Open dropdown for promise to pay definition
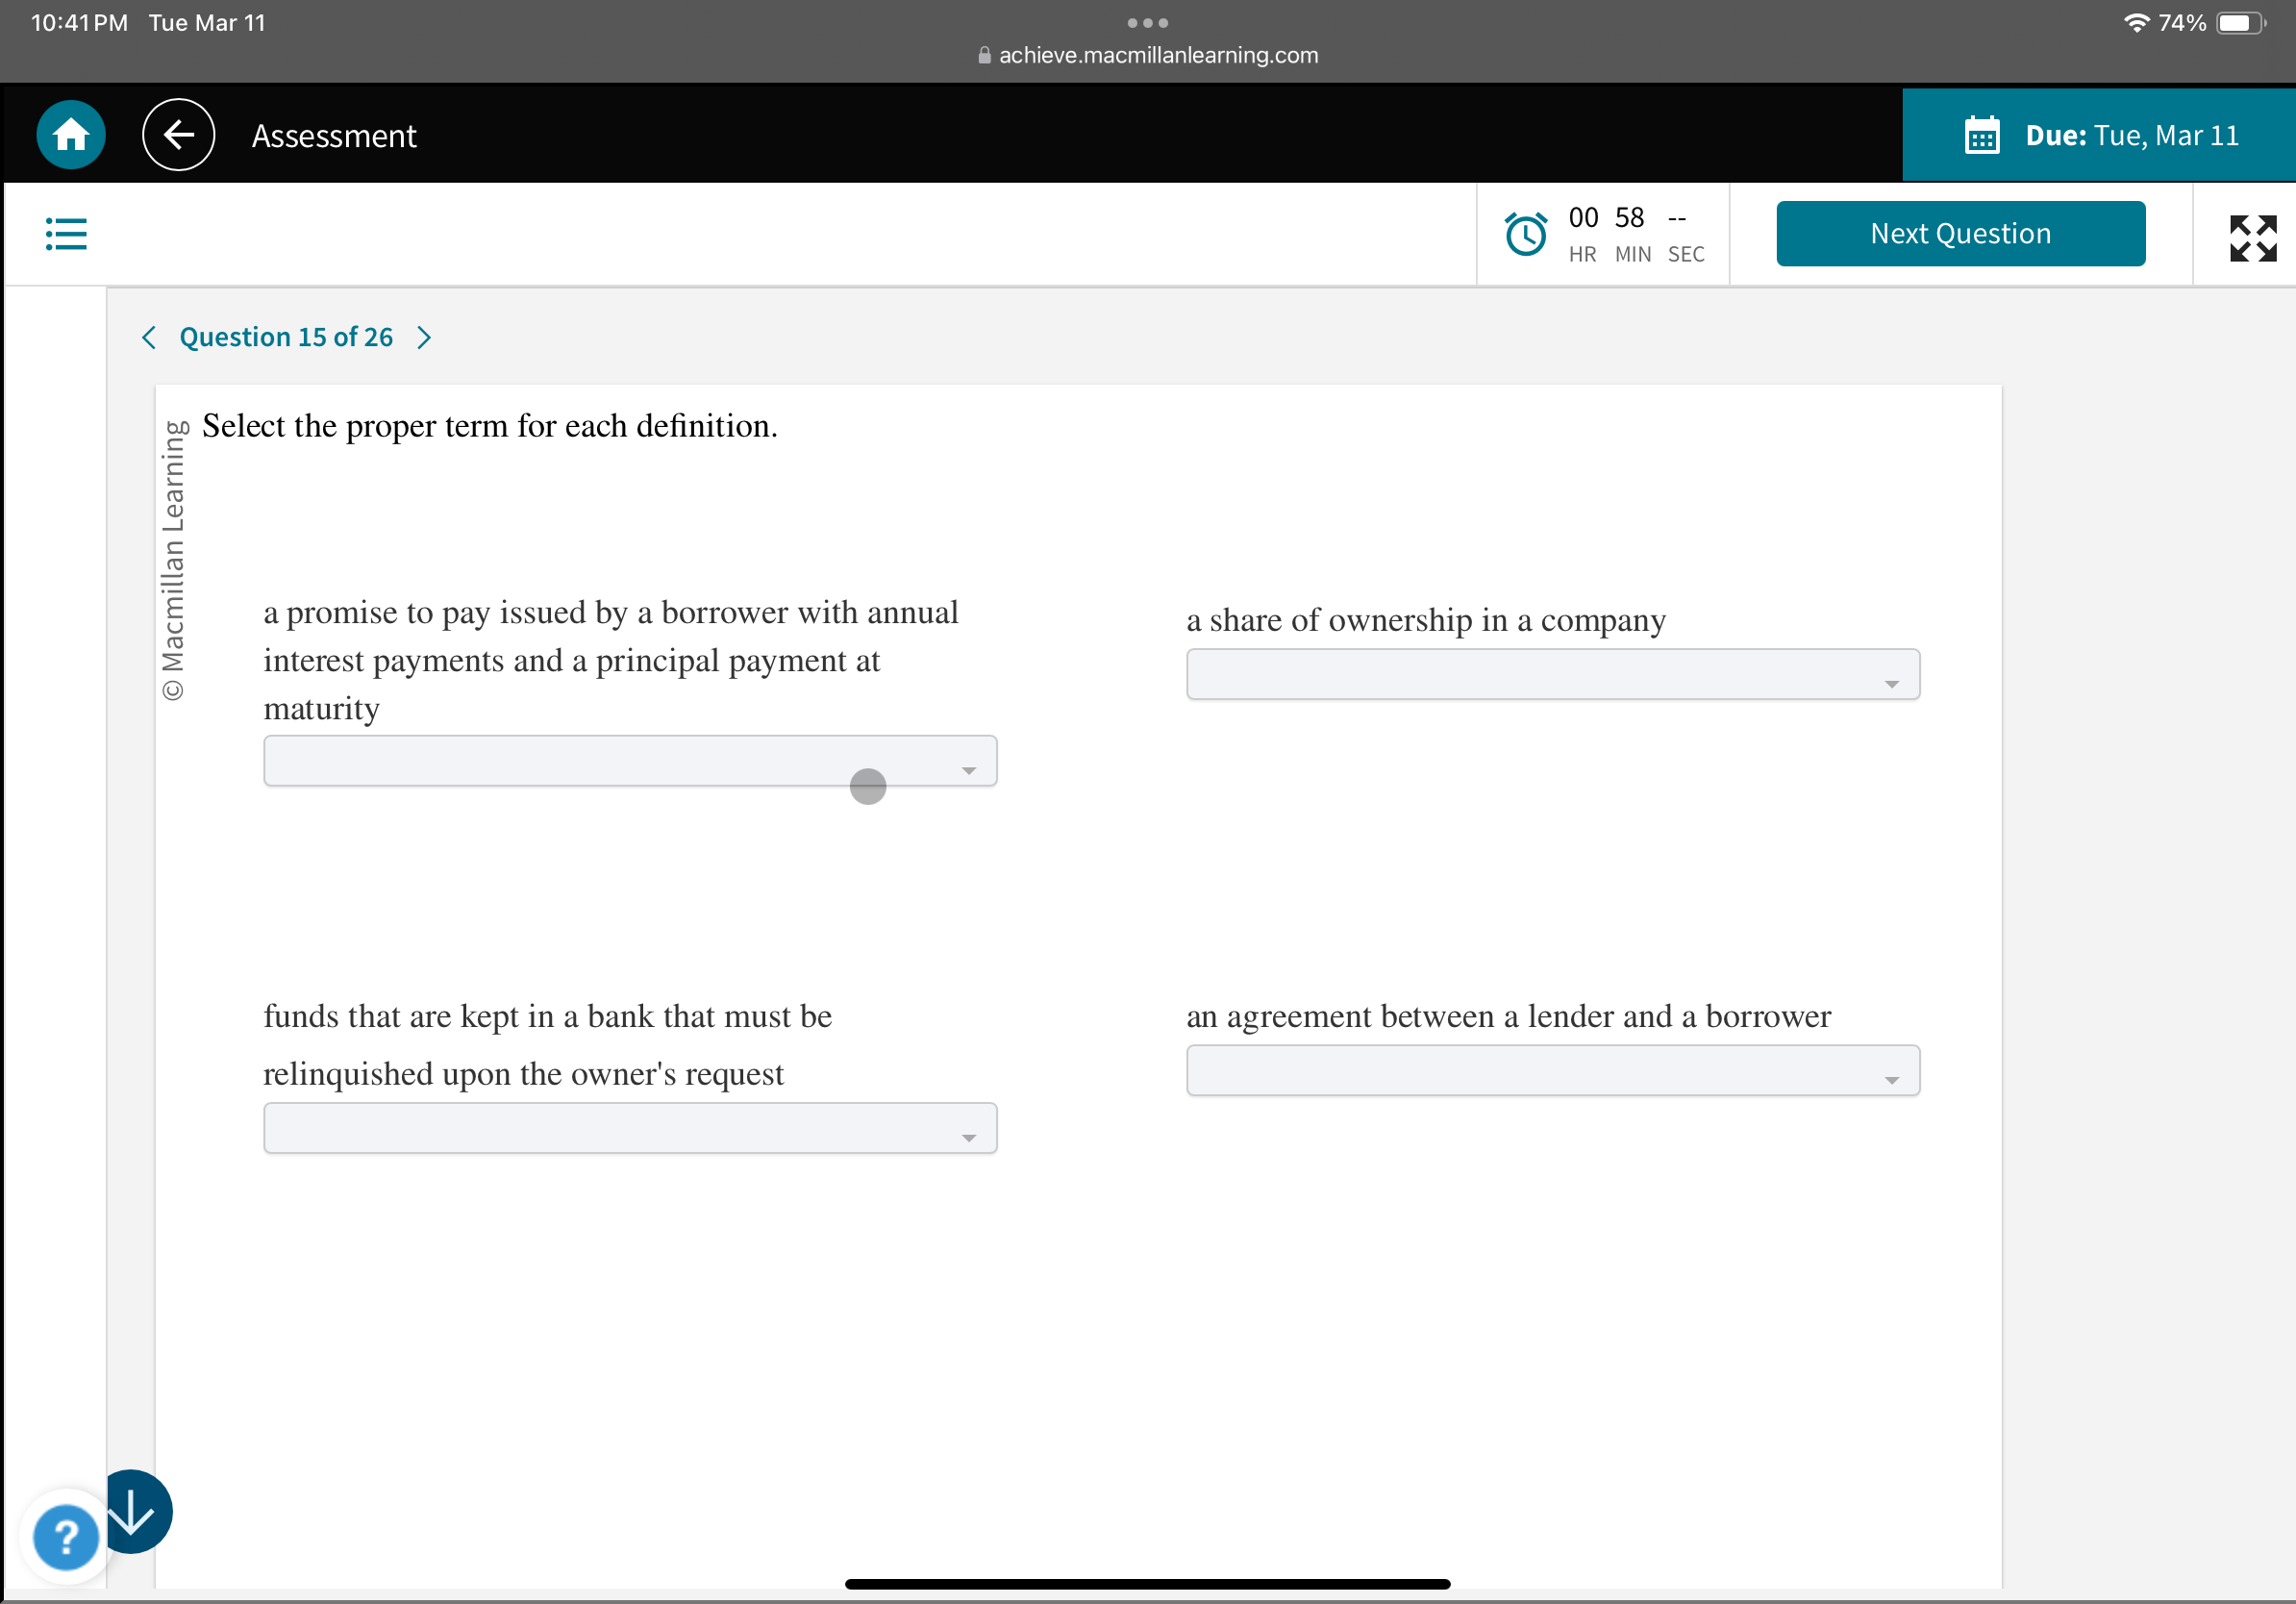The width and height of the screenshot is (2296, 1604). [x=630, y=761]
